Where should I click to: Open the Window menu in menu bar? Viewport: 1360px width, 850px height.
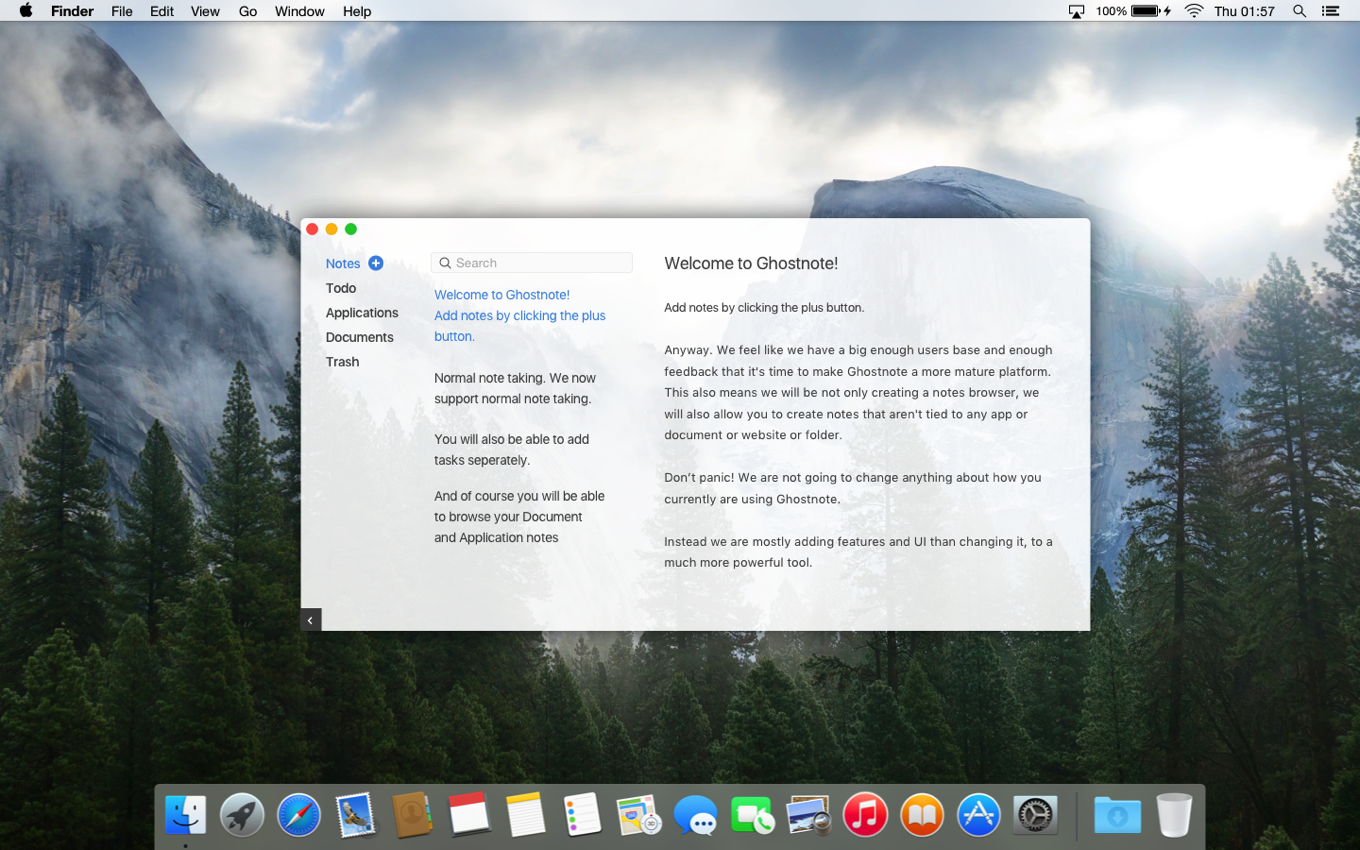click(299, 11)
